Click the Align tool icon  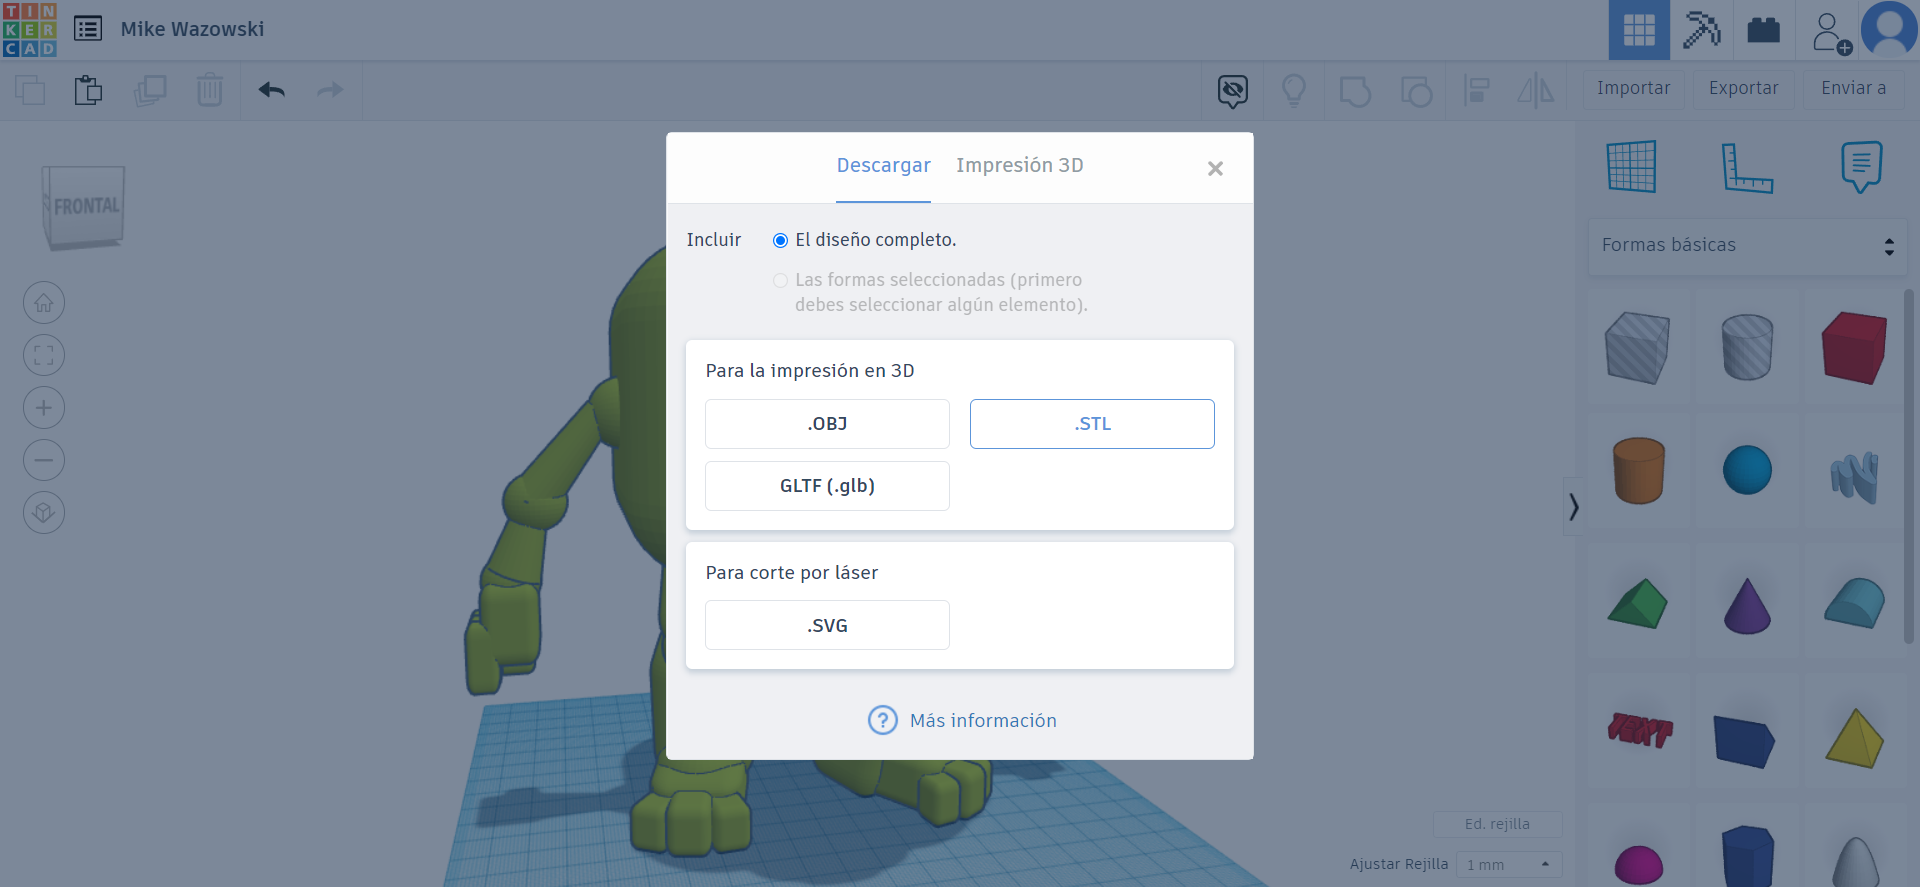[x=1476, y=91]
